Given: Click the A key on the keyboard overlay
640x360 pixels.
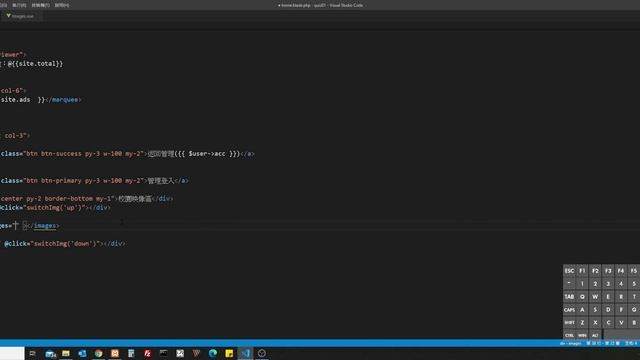Looking at the screenshot, I should coord(582,310).
